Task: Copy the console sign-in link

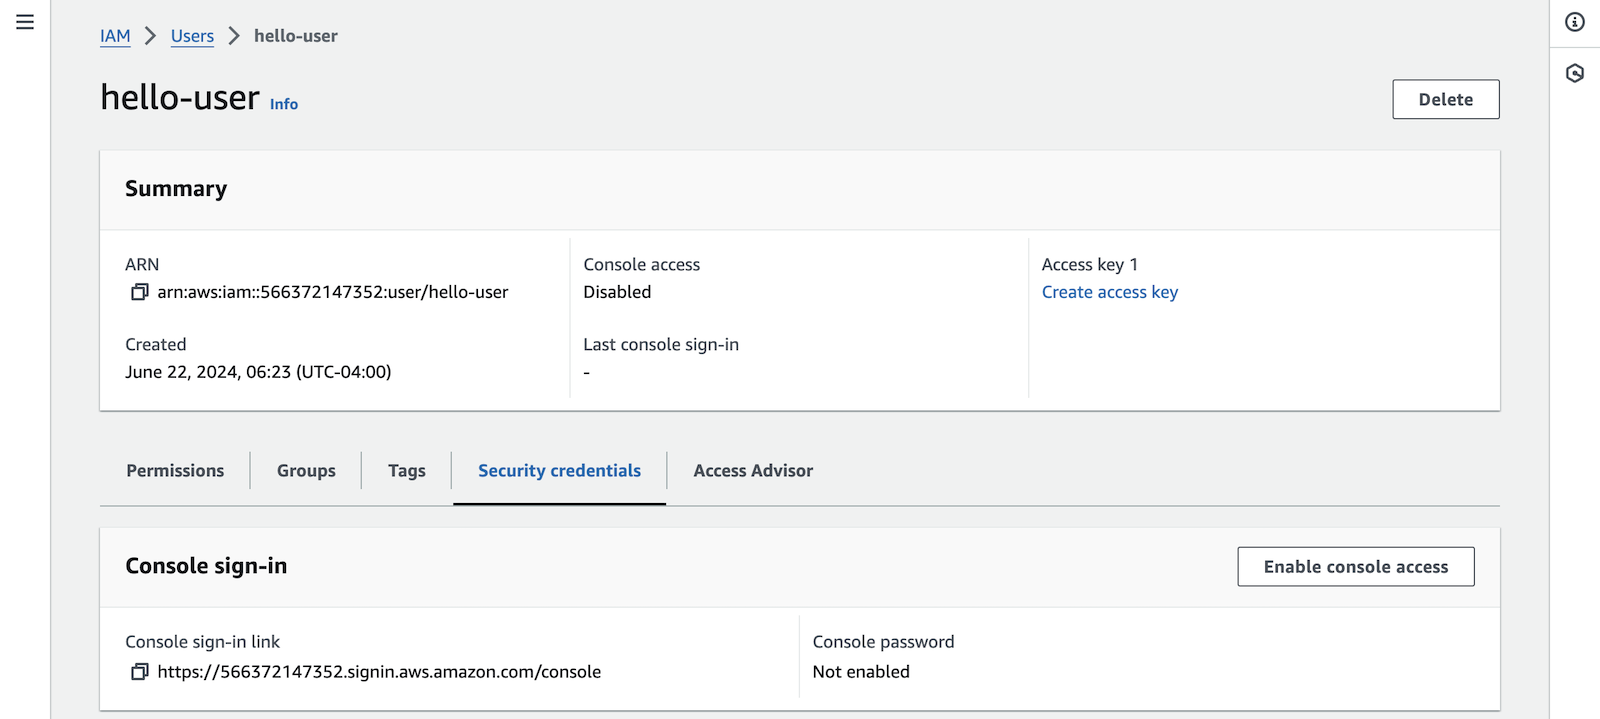Action: (139, 671)
